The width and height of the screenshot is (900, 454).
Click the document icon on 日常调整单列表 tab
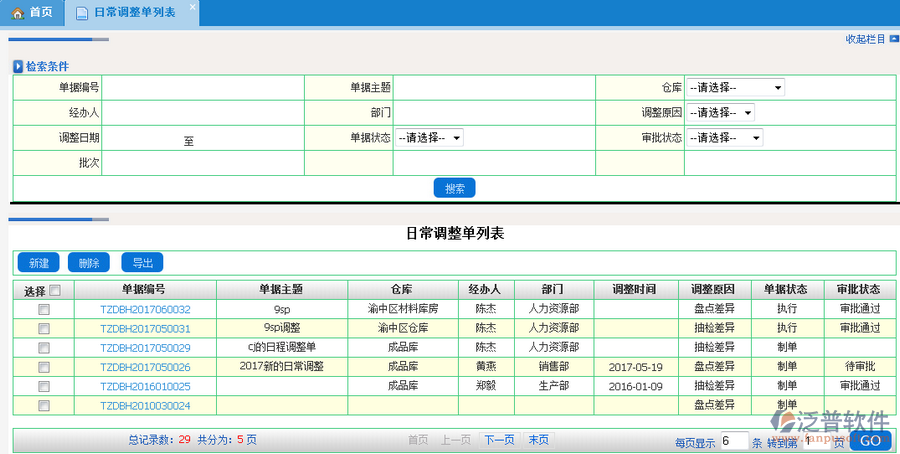pyautogui.click(x=82, y=12)
